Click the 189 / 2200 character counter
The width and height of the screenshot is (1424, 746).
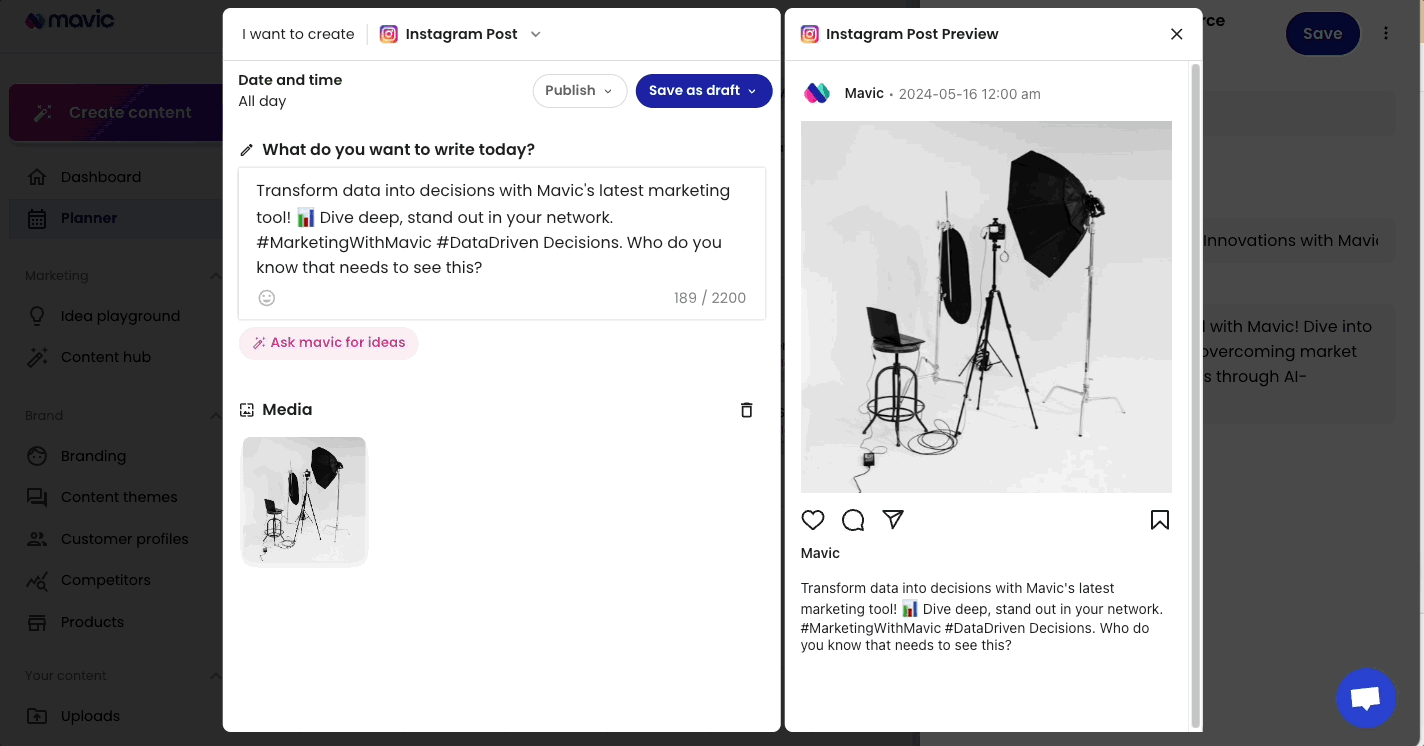pos(710,298)
